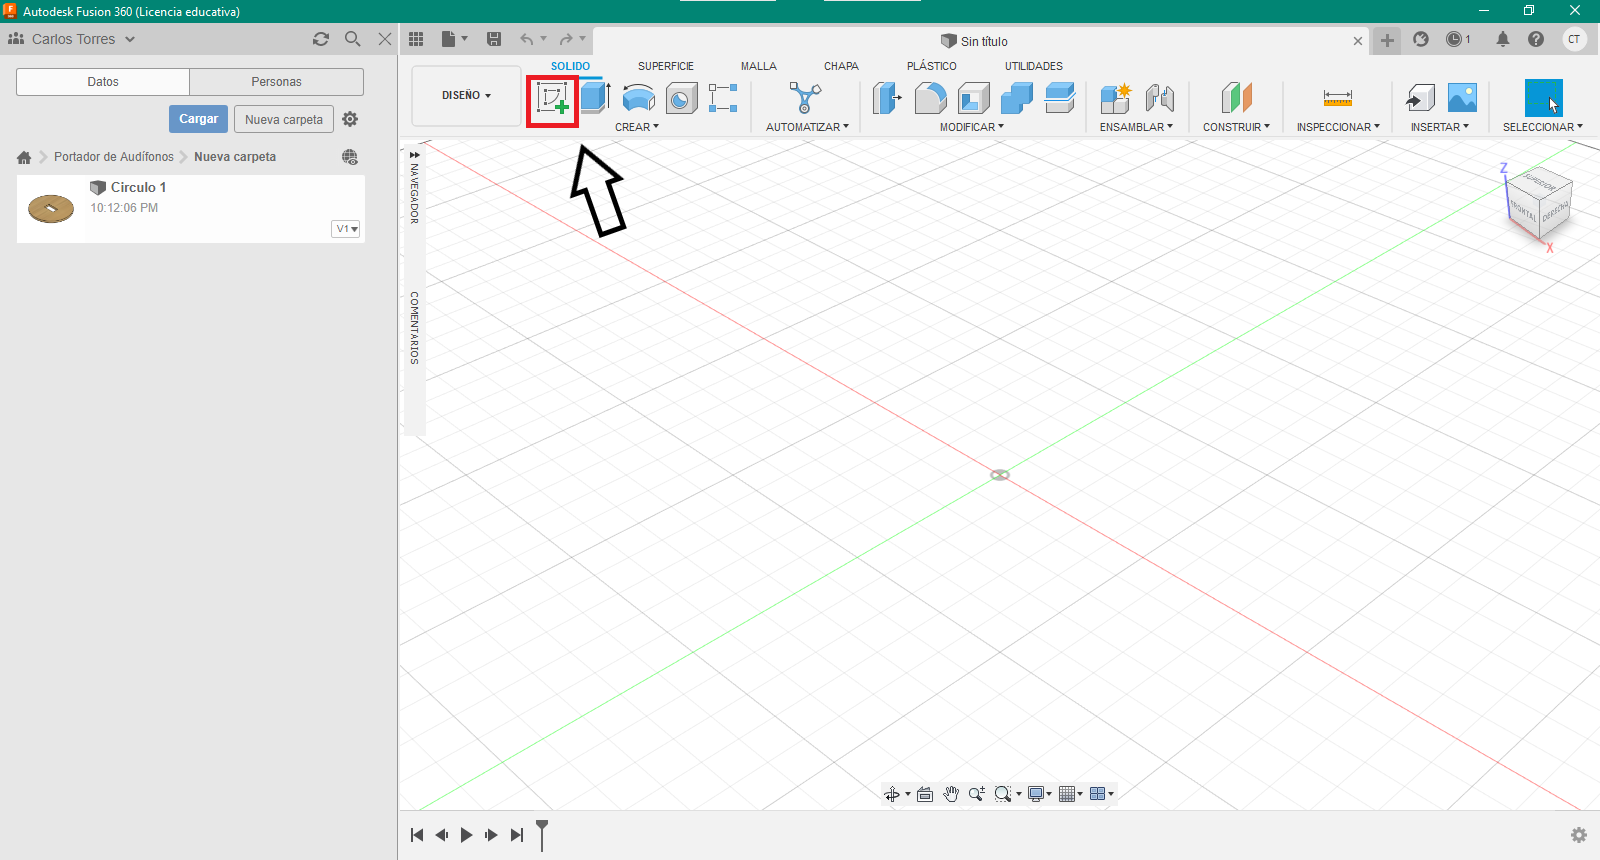Click the Offset Plane construct icon
This screenshot has height=860, width=1600.
[x=1237, y=98]
